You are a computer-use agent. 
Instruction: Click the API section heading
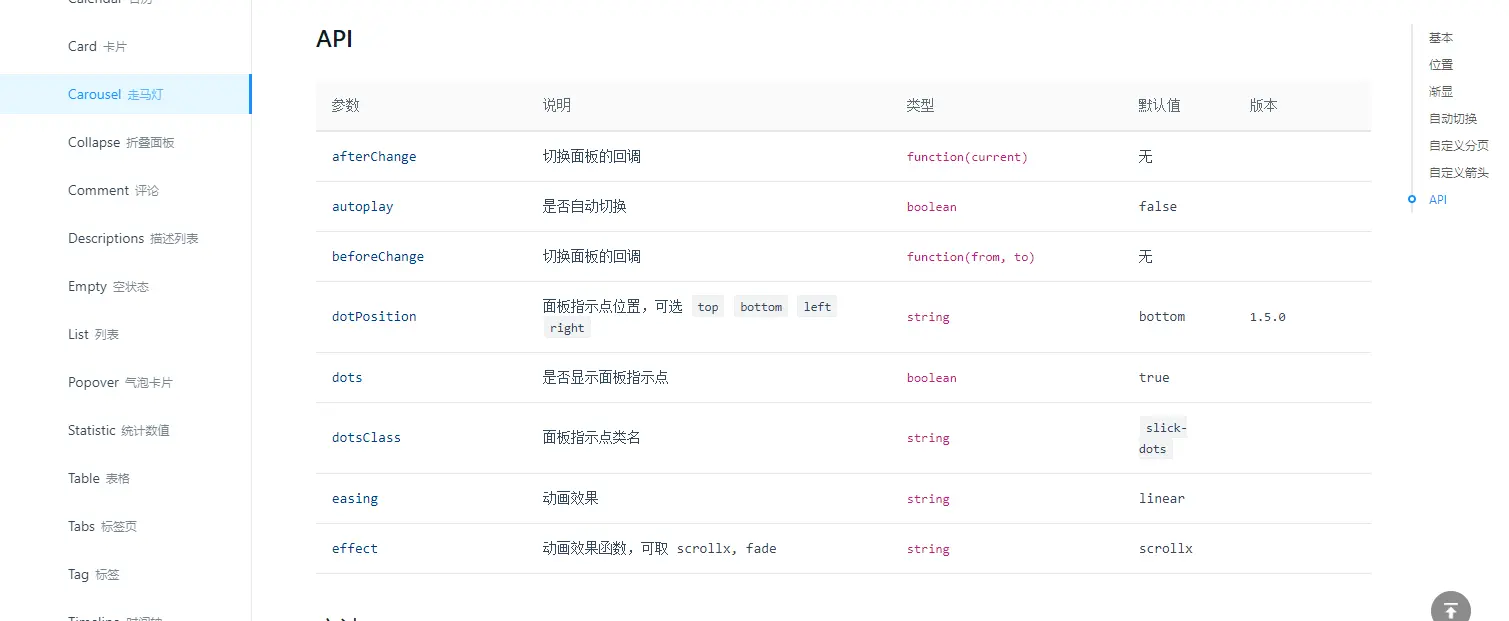coord(335,39)
